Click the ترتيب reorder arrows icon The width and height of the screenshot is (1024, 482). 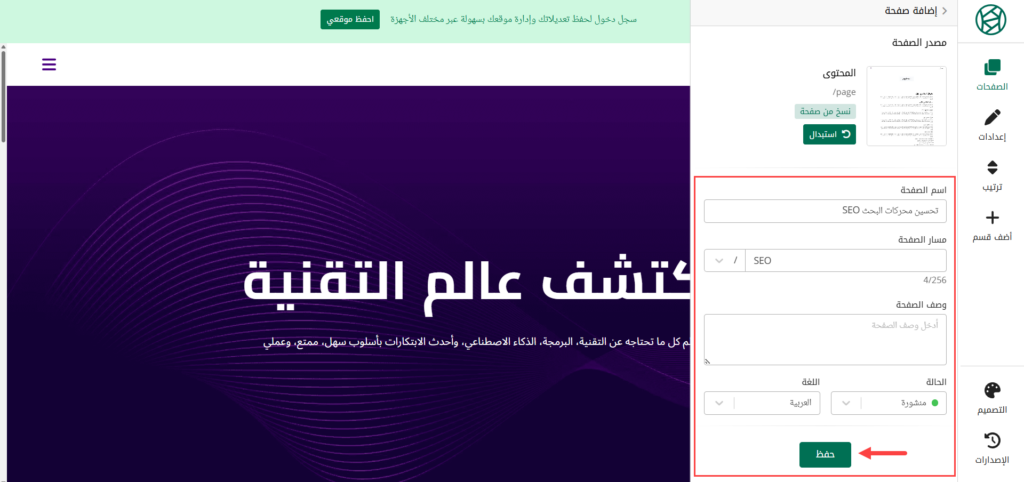pyautogui.click(x=991, y=168)
